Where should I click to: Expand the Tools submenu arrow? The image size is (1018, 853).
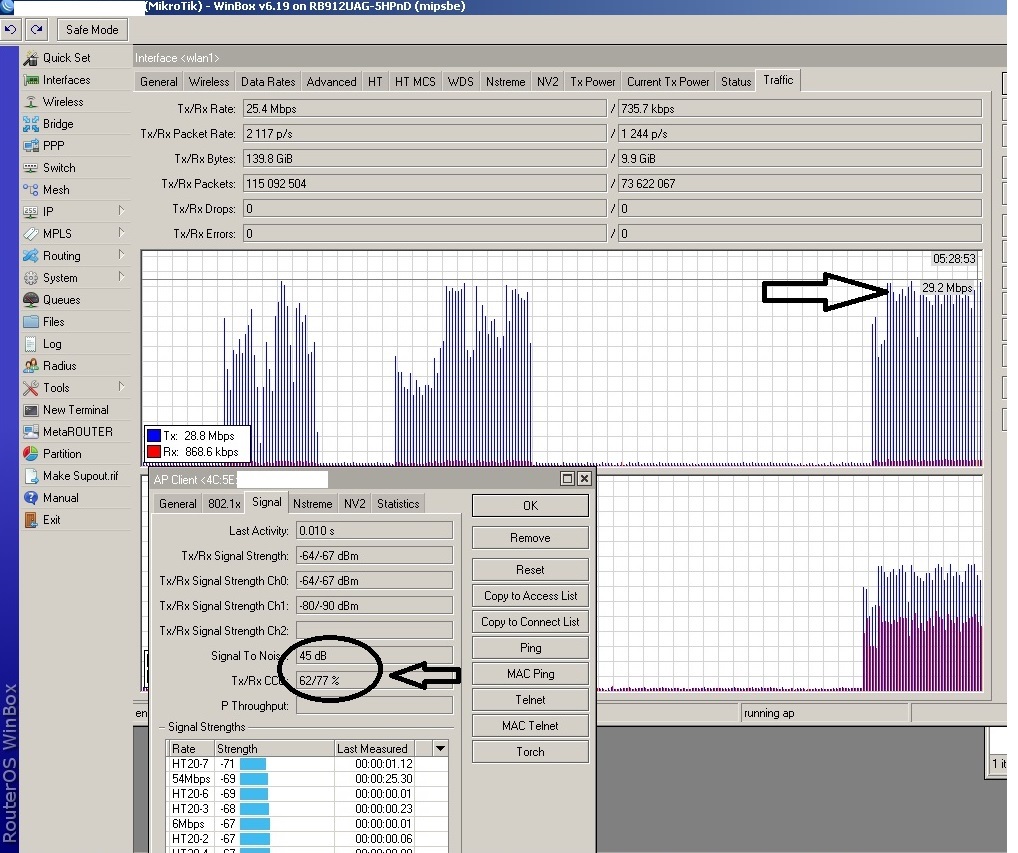121,386
